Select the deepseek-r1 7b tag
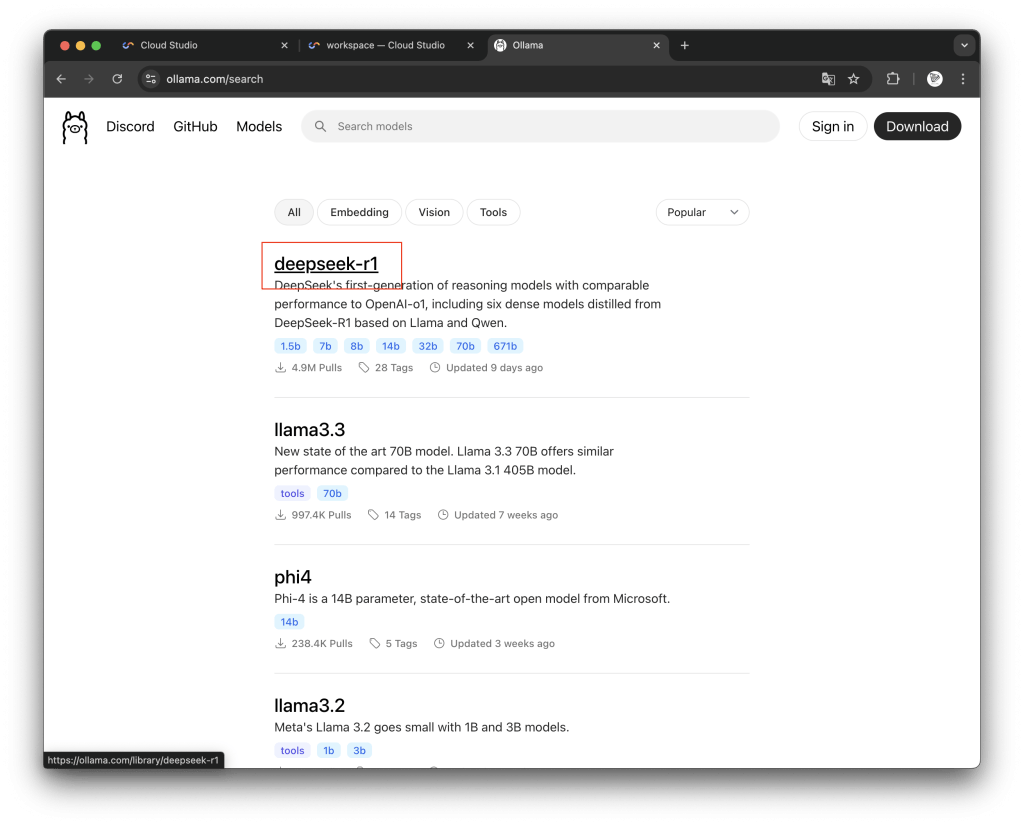1024x826 pixels. pos(325,346)
